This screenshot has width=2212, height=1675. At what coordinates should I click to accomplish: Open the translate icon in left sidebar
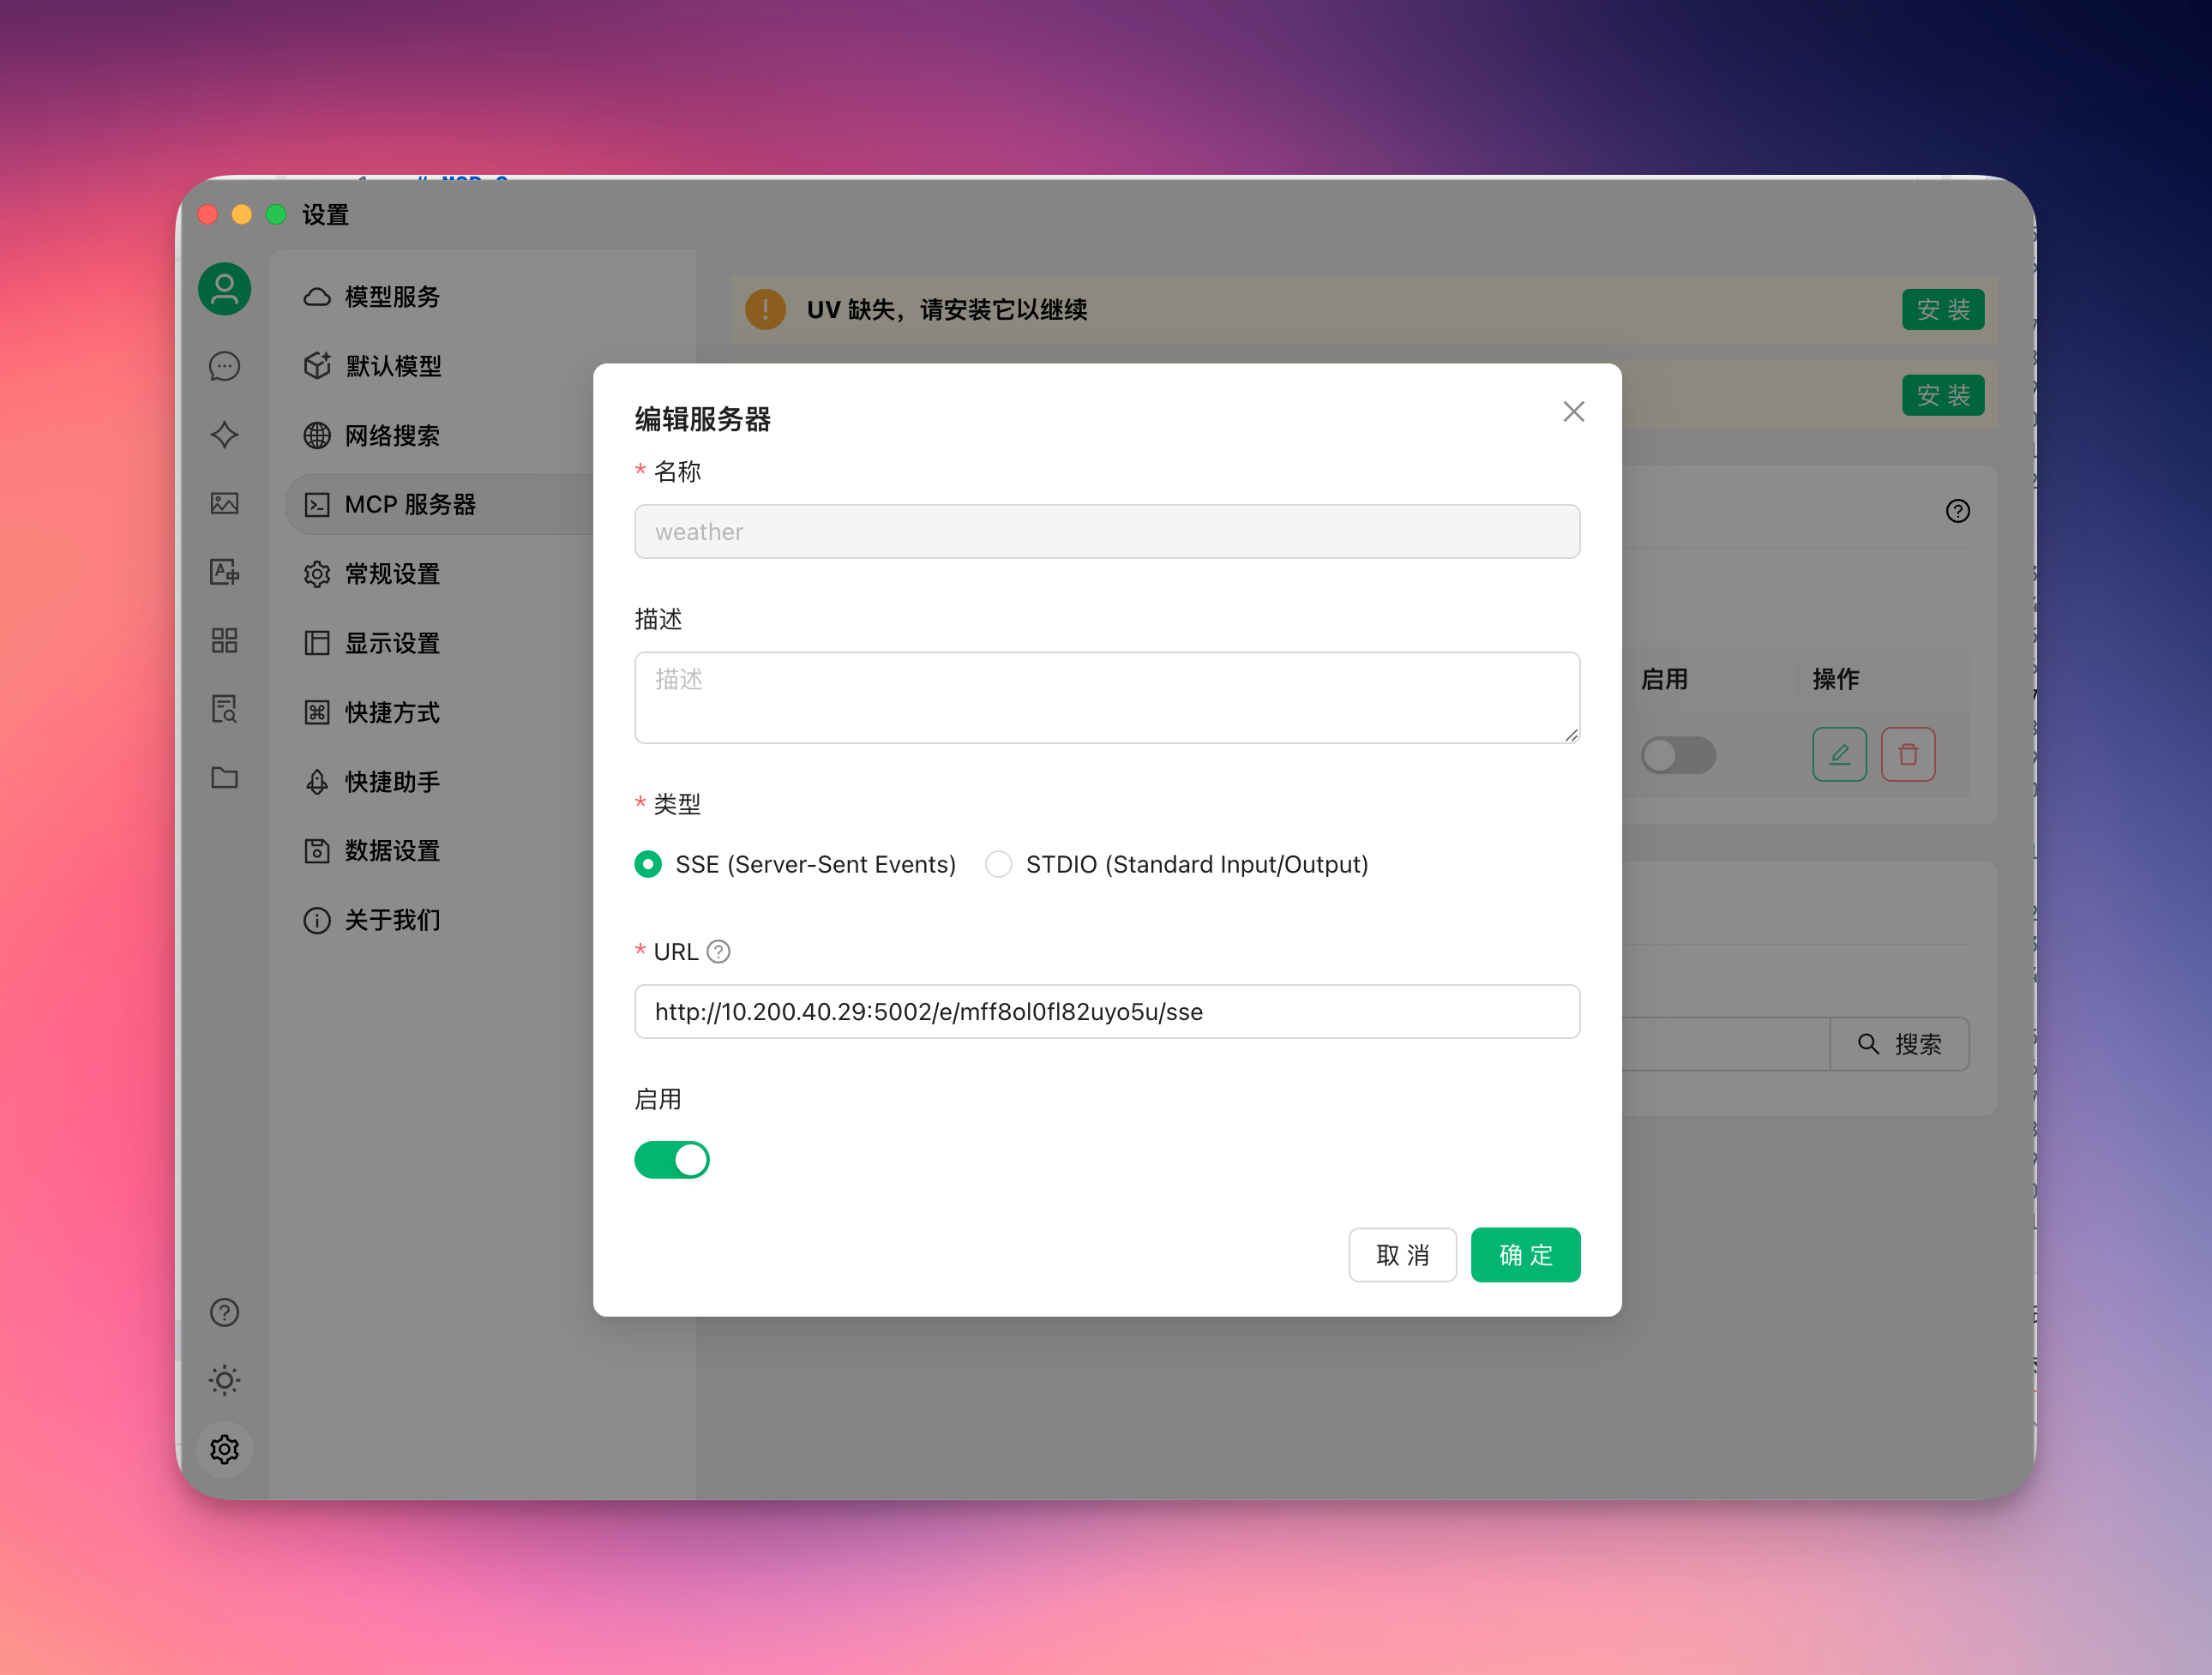point(224,572)
